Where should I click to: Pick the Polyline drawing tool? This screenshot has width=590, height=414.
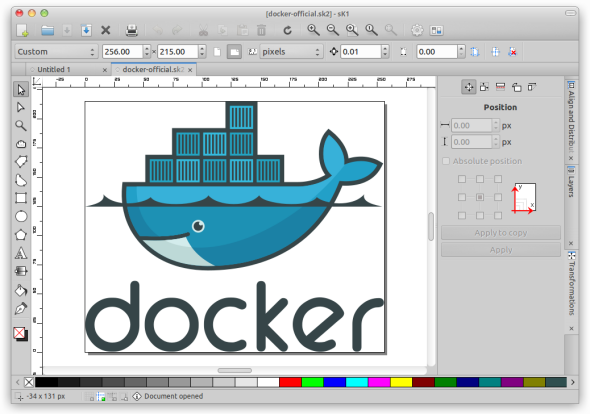click(21, 162)
